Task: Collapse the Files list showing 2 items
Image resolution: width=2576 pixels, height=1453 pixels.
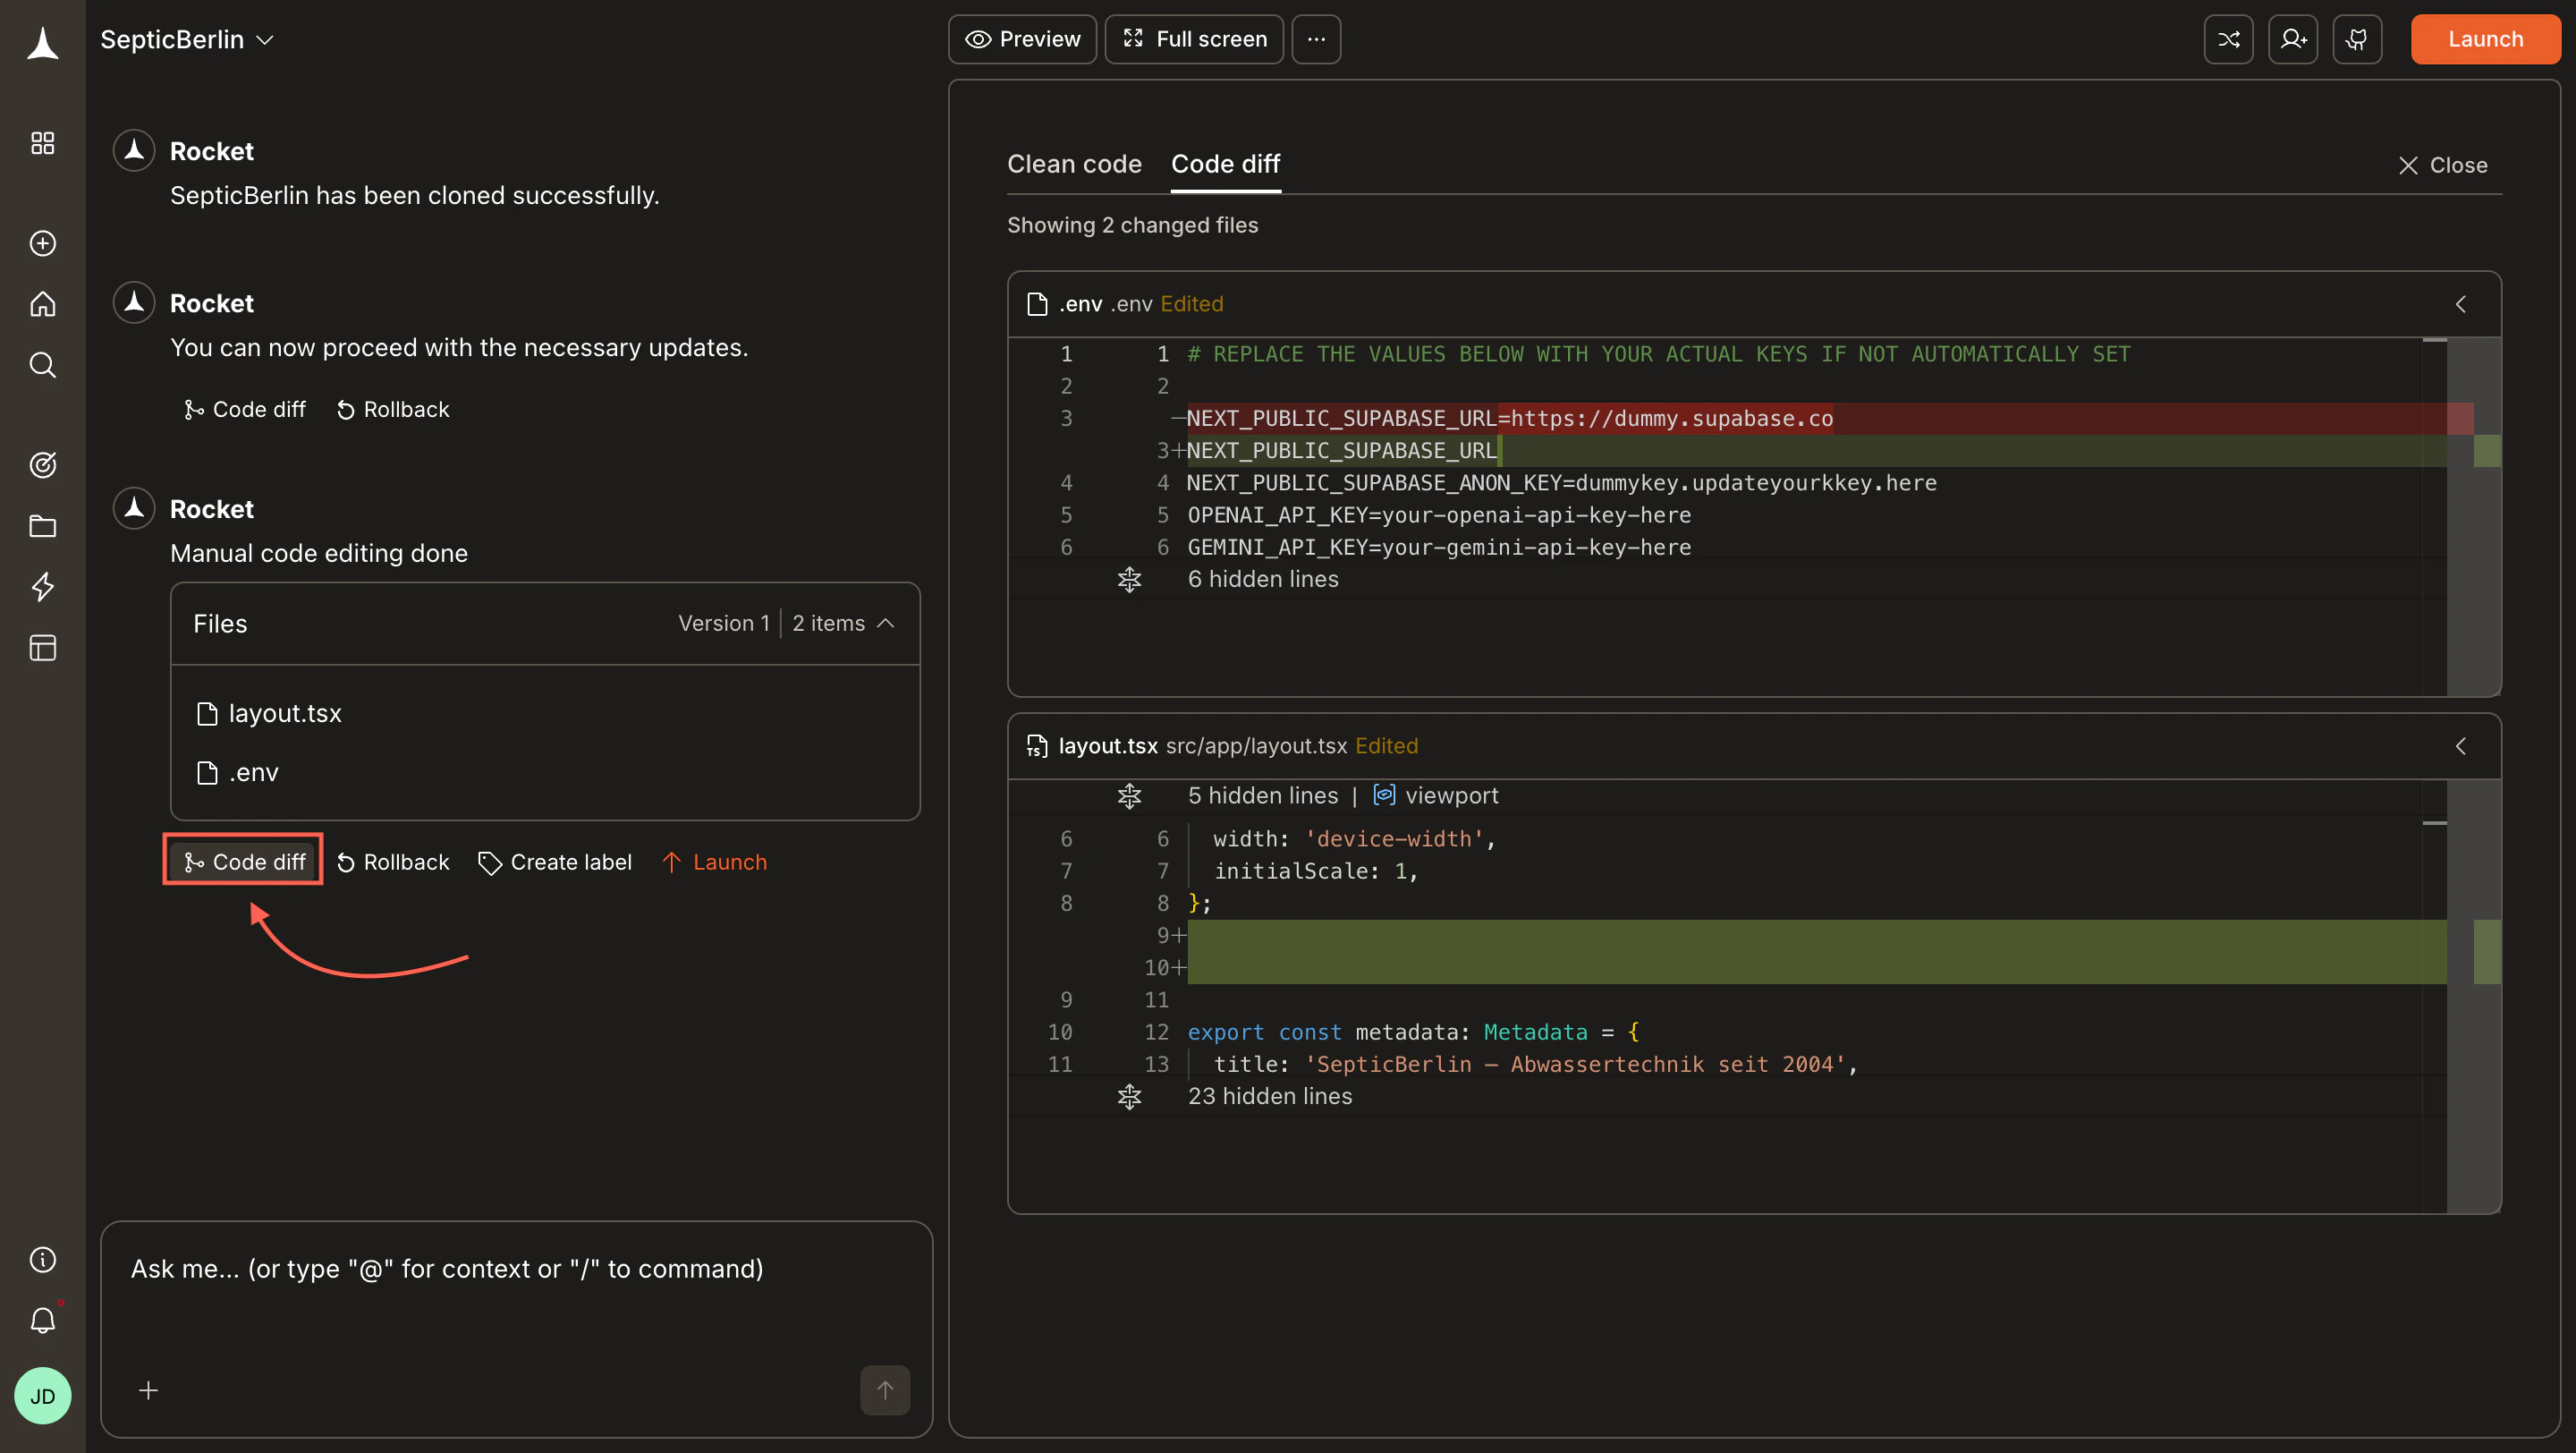Action: (886, 622)
